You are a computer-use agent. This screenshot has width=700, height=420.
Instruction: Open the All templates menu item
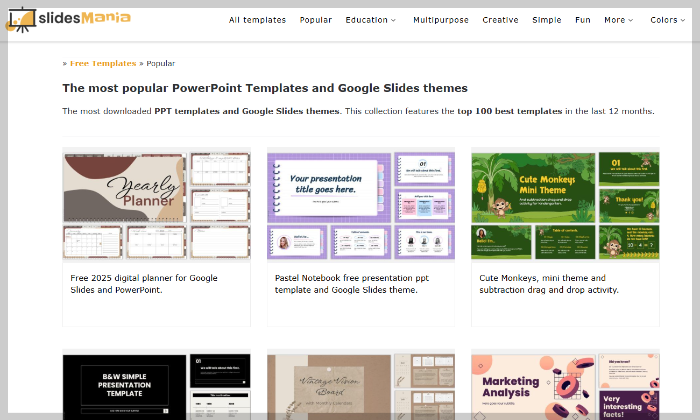click(257, 20)
